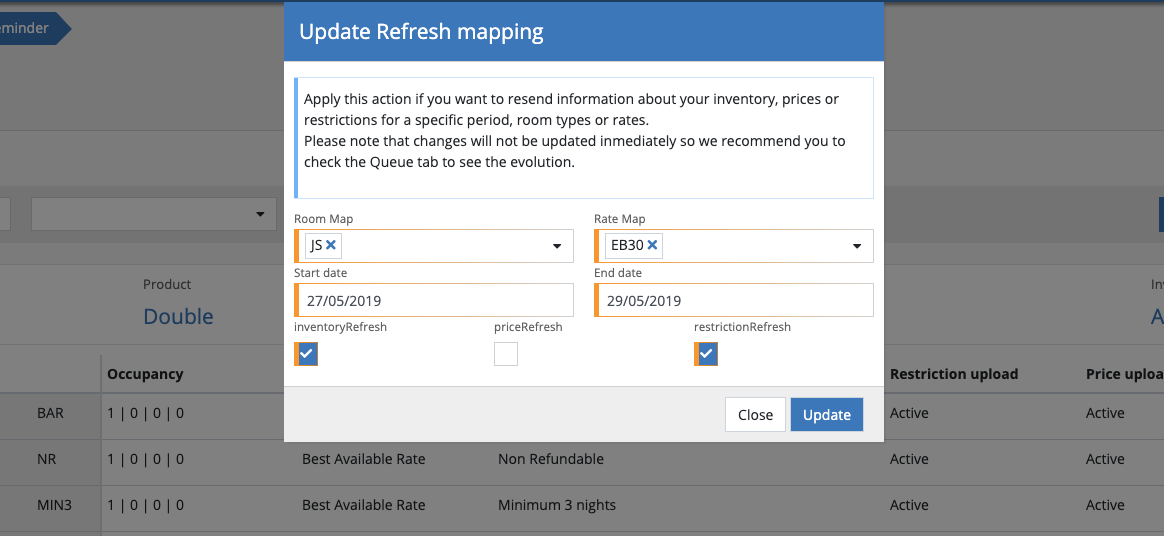The image size is (1164, 536).
Task: Uncheck the restrictionRefresh checkbox
Action: click(707, 354)
